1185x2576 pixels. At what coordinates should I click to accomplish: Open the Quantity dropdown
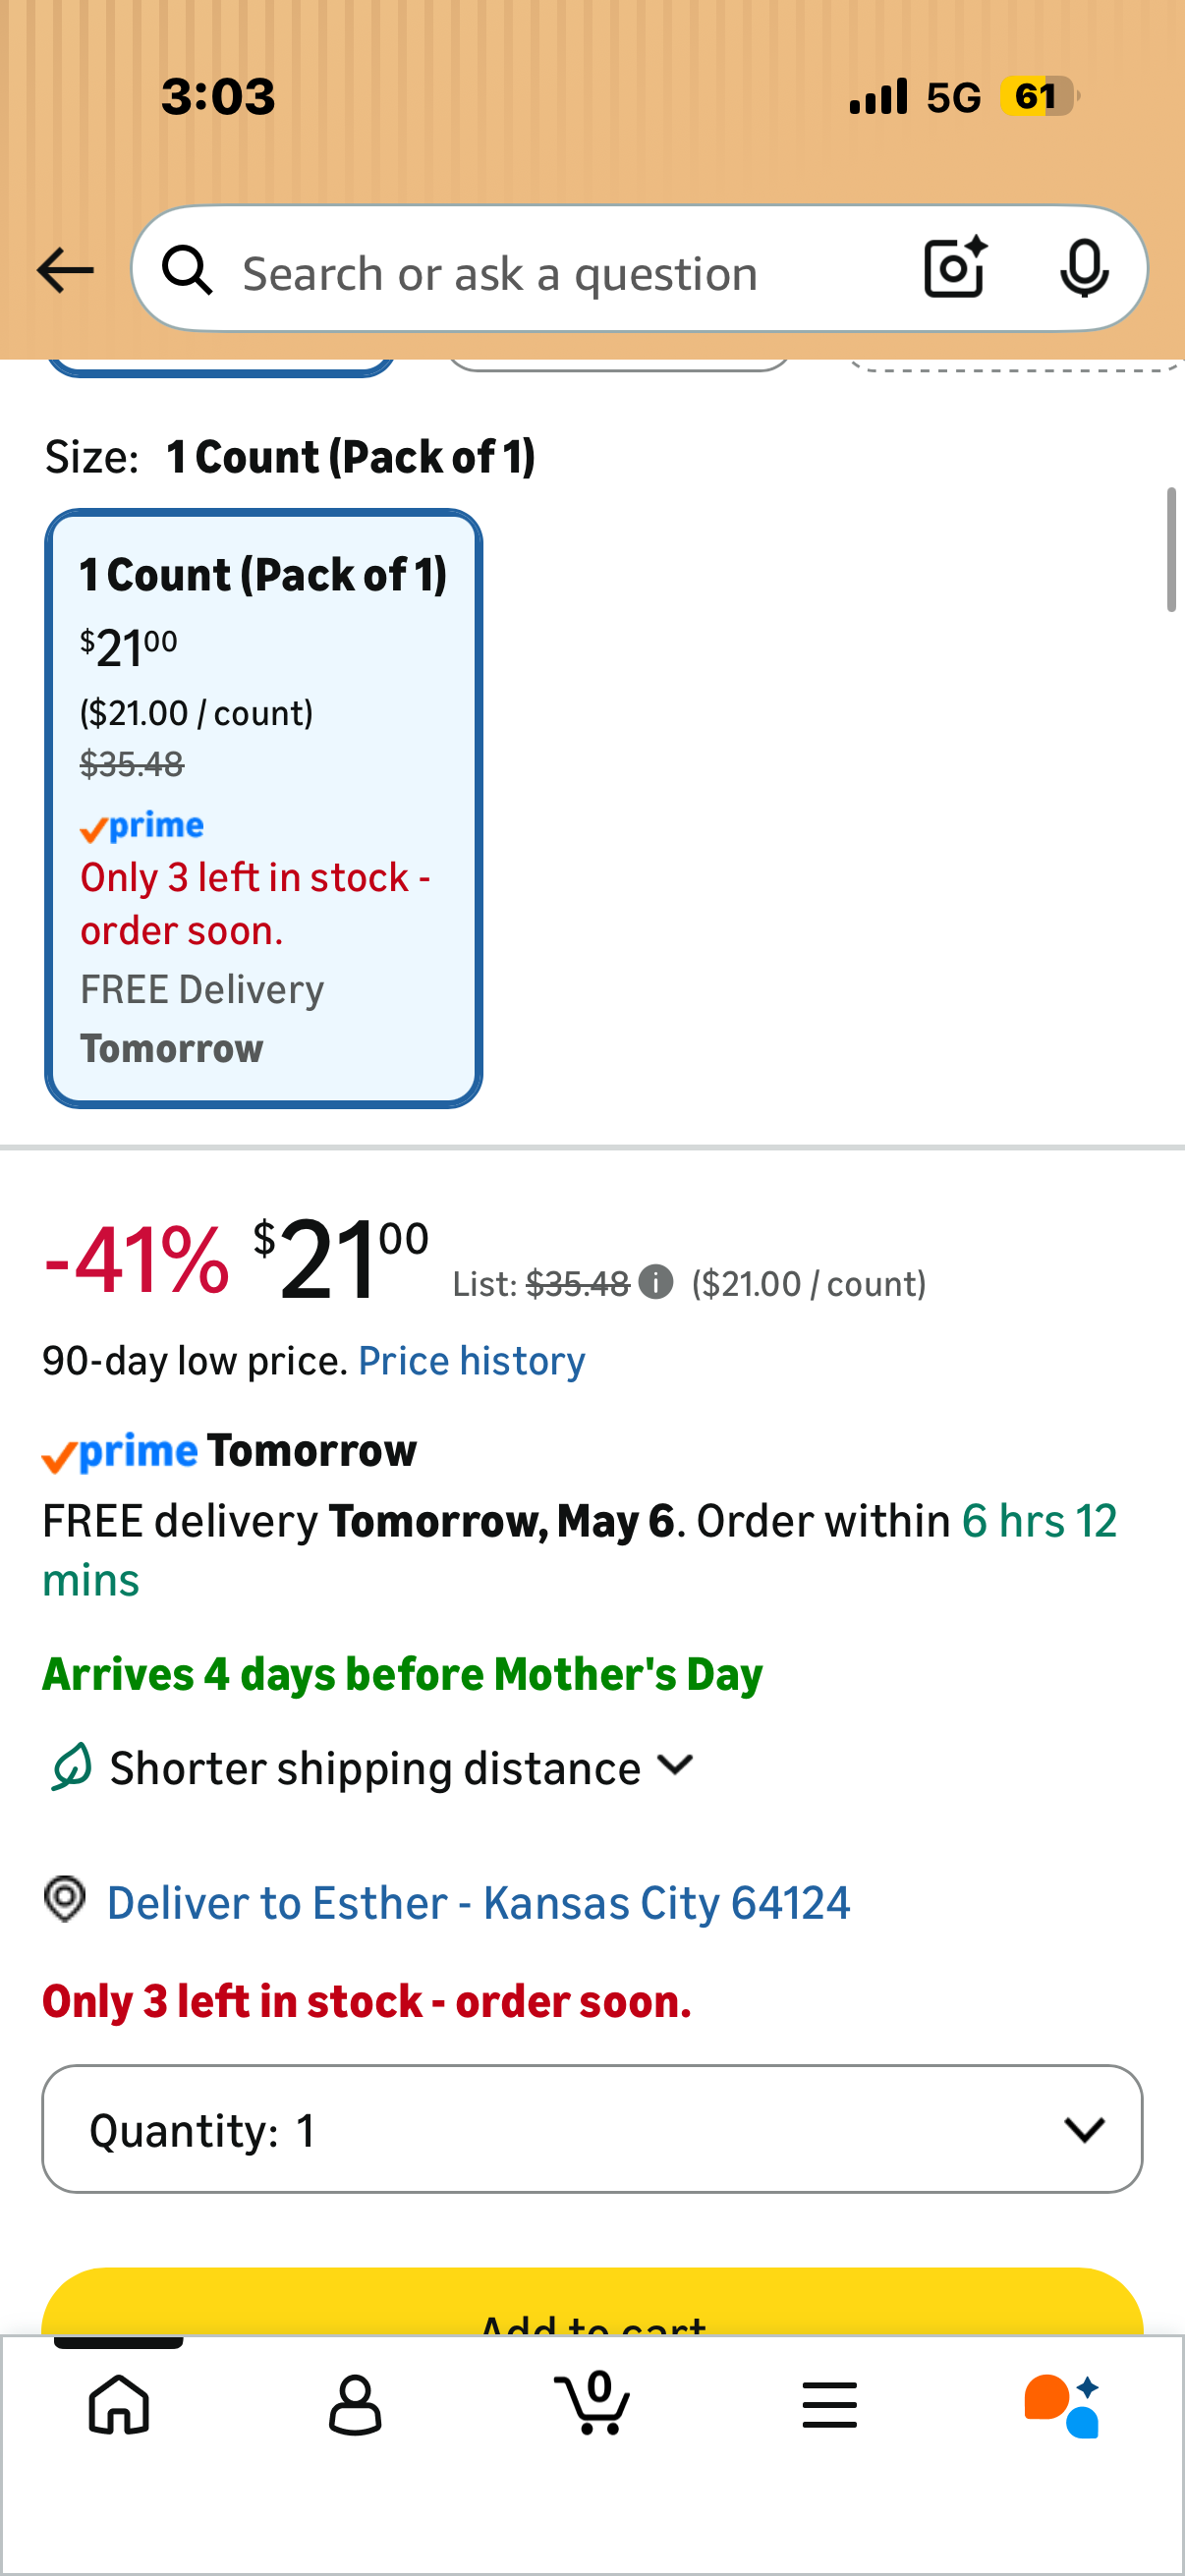click(x=592, y=2128)
